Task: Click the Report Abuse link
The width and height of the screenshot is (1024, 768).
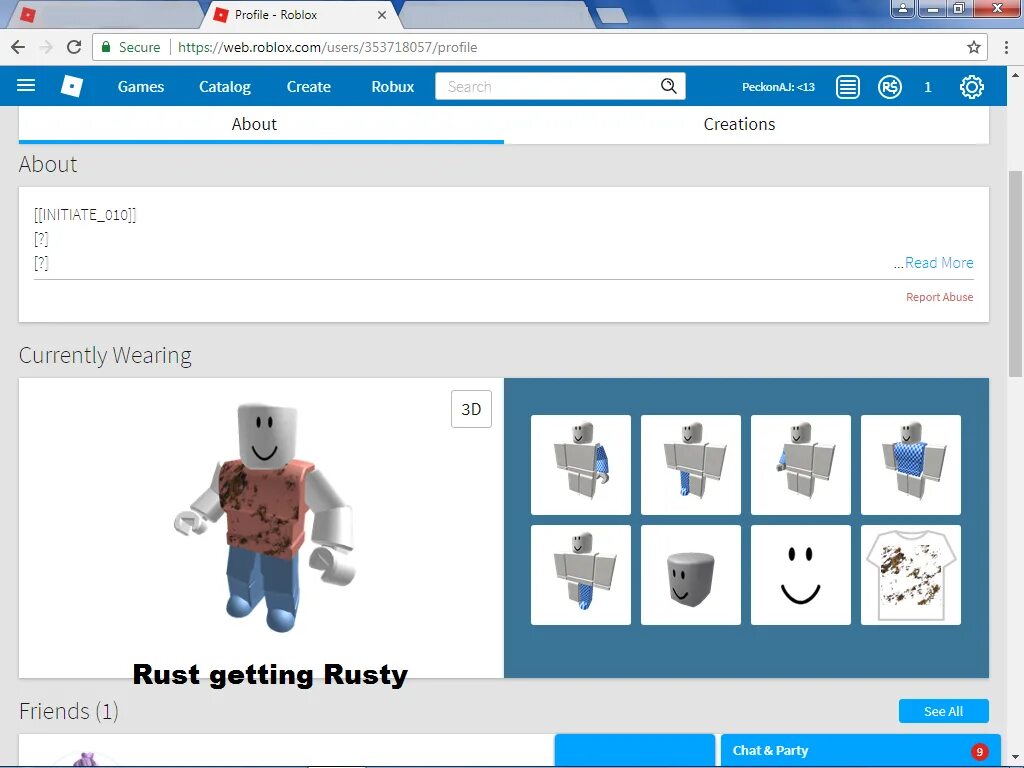Action: 939,297
